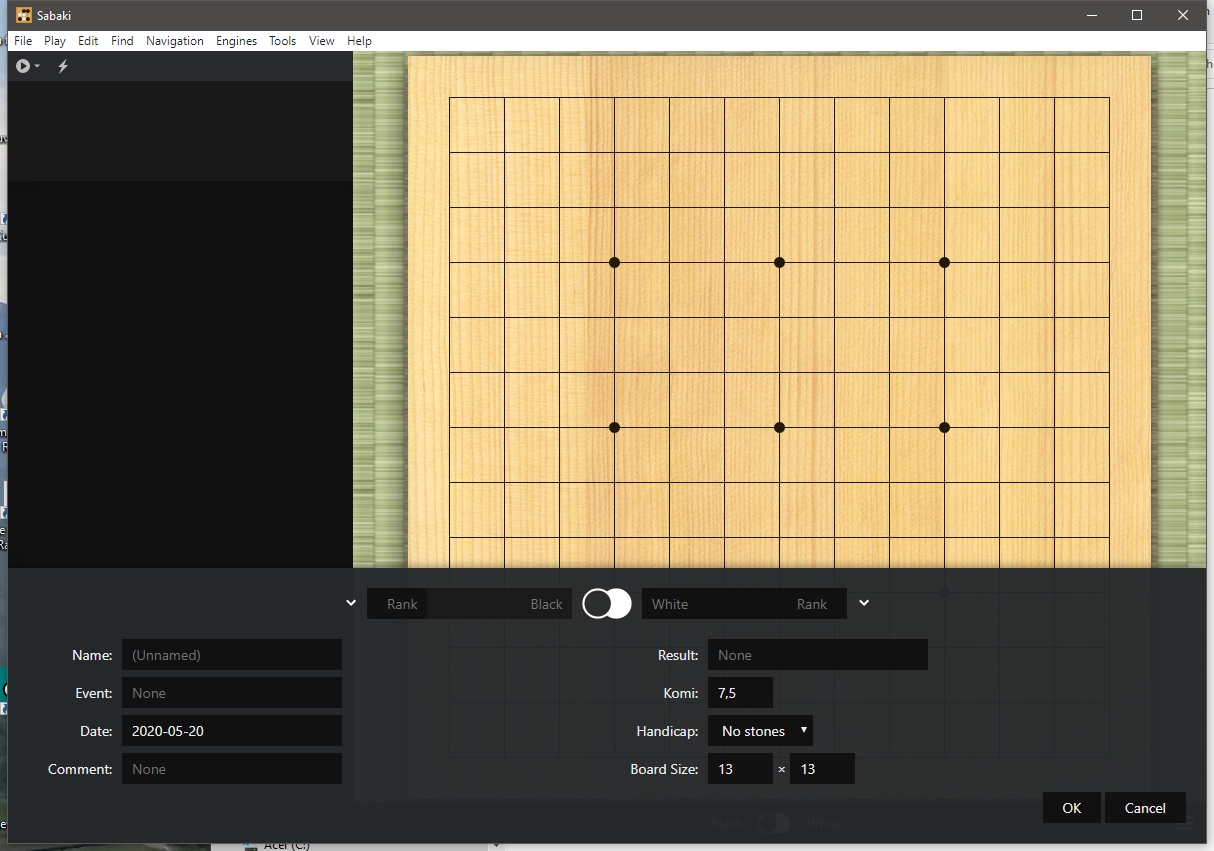Click the top-left star point on board
The image size is (1214, 851).
click(x=615, y=263)
